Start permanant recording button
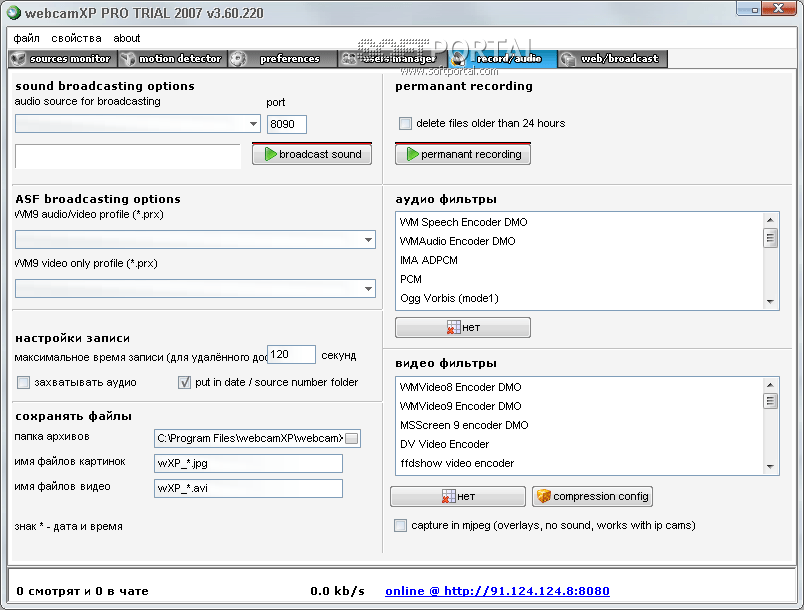 coord(463,154)
